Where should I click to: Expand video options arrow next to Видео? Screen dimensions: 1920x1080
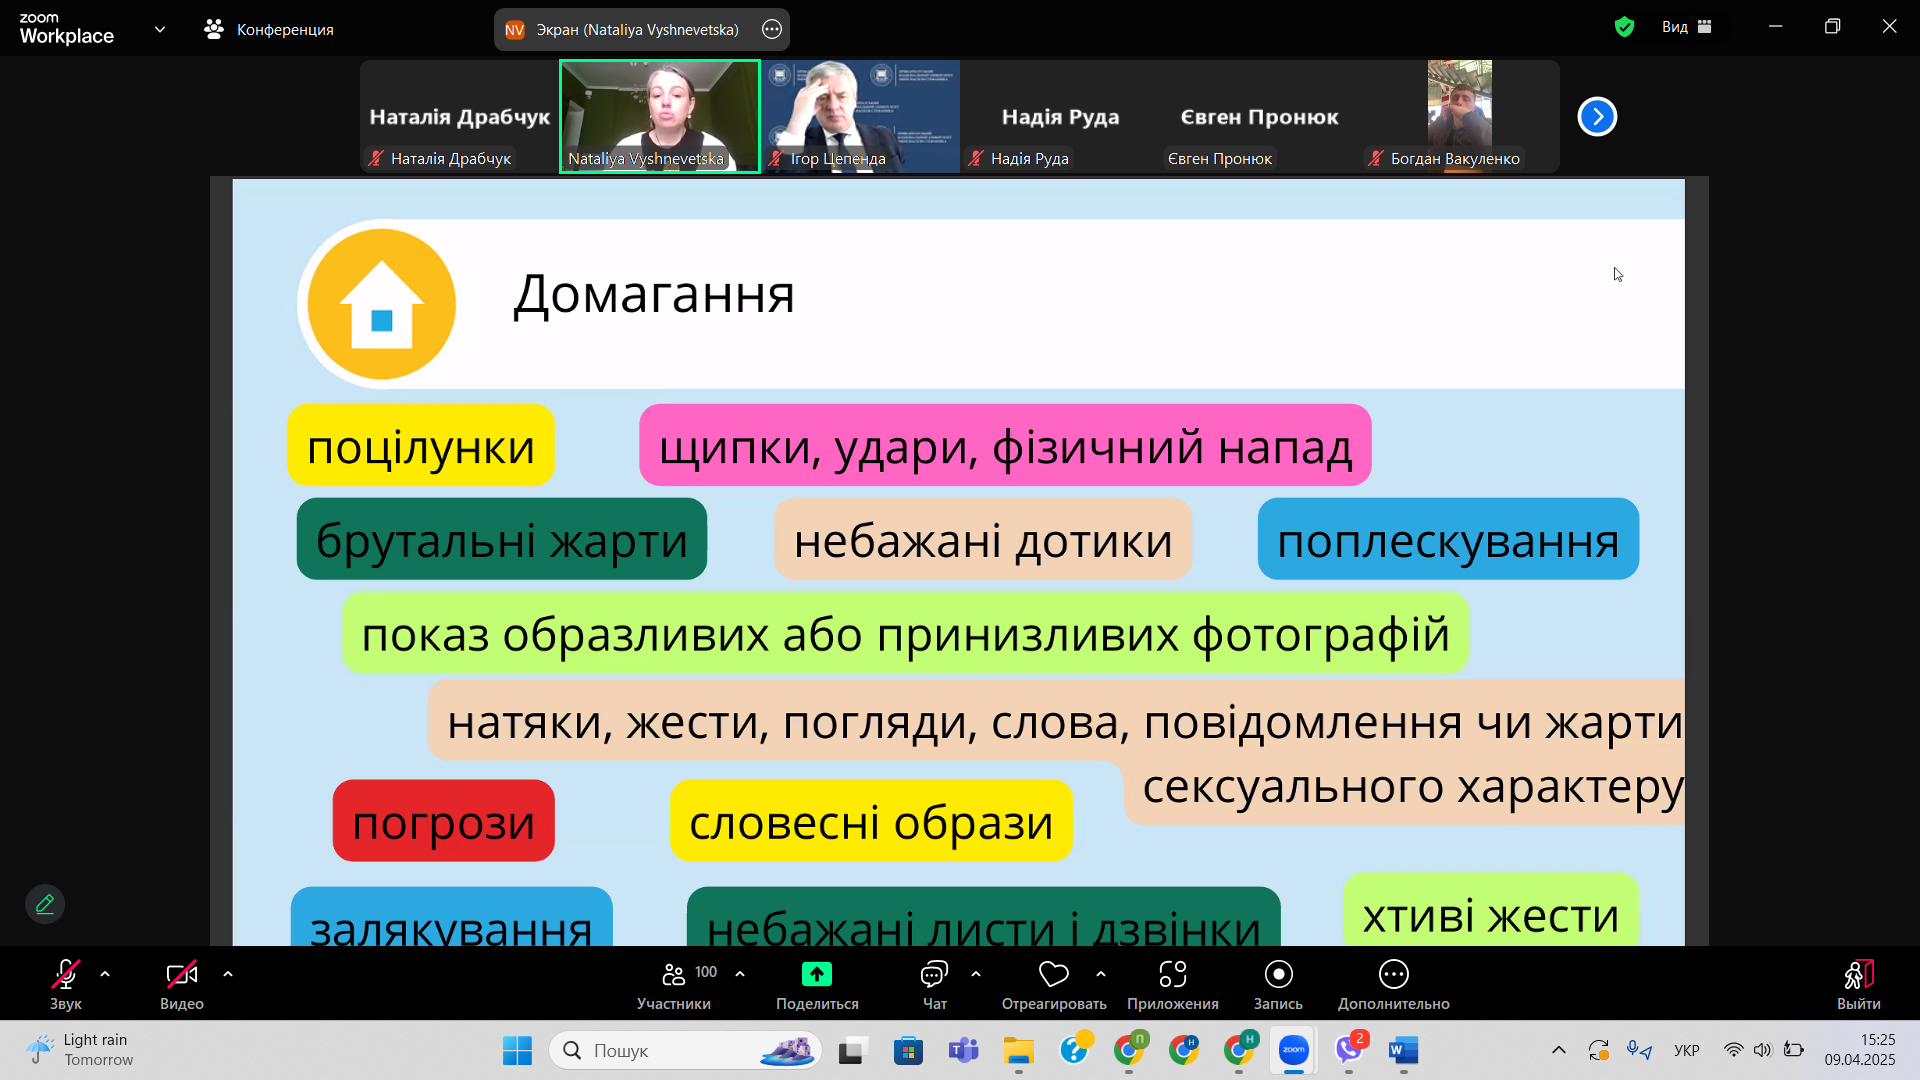(x=228, y=973)
